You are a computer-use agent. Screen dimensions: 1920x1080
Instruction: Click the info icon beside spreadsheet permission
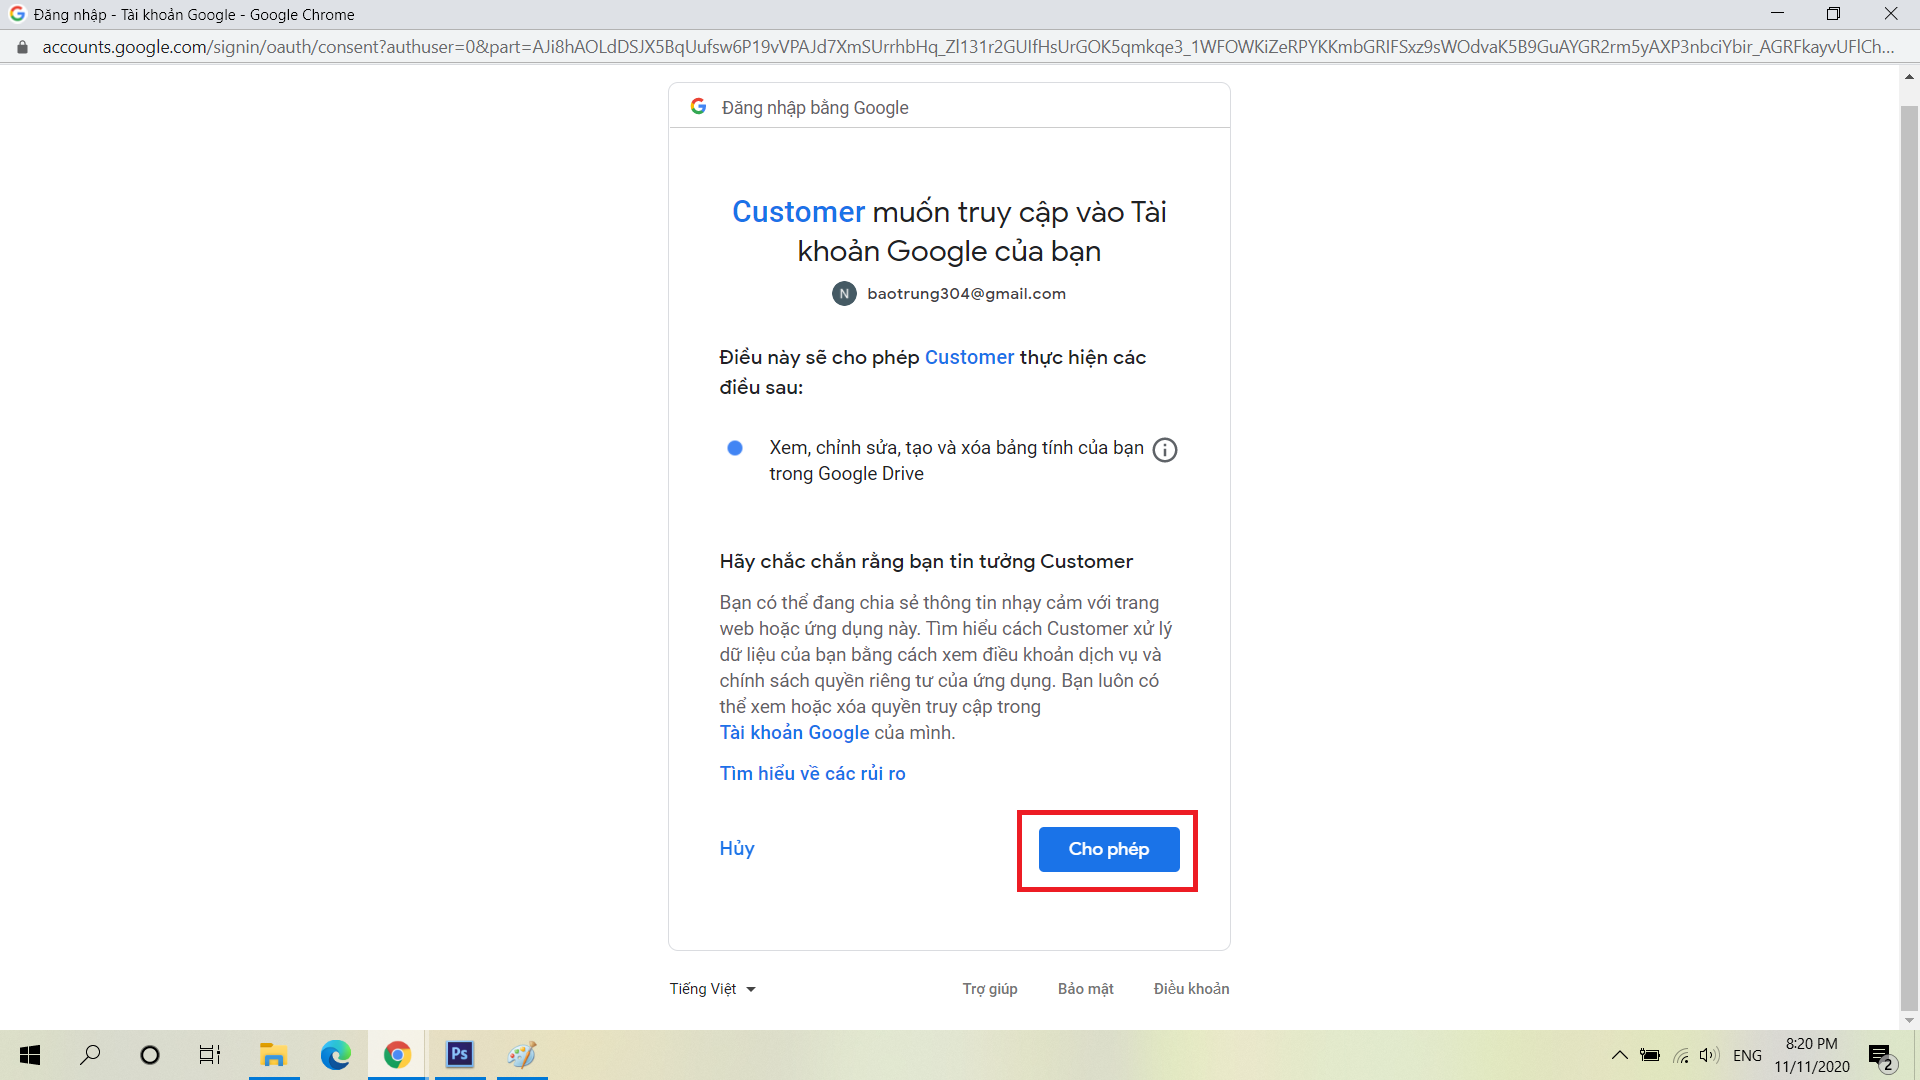pos(1165,450)
